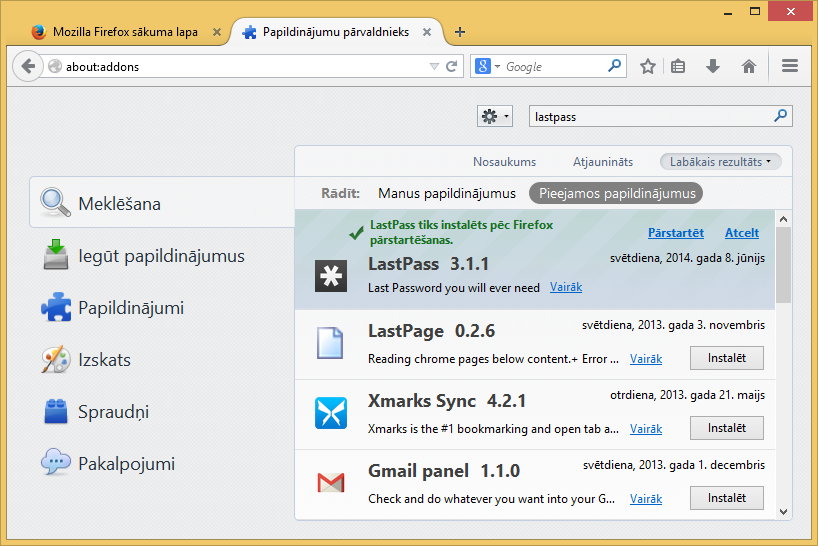Image resolution: width=818 pixels, height=546 pixels.
Task: Select the Gmail panel 1.1.0 title
Action: tap(444, 471)
